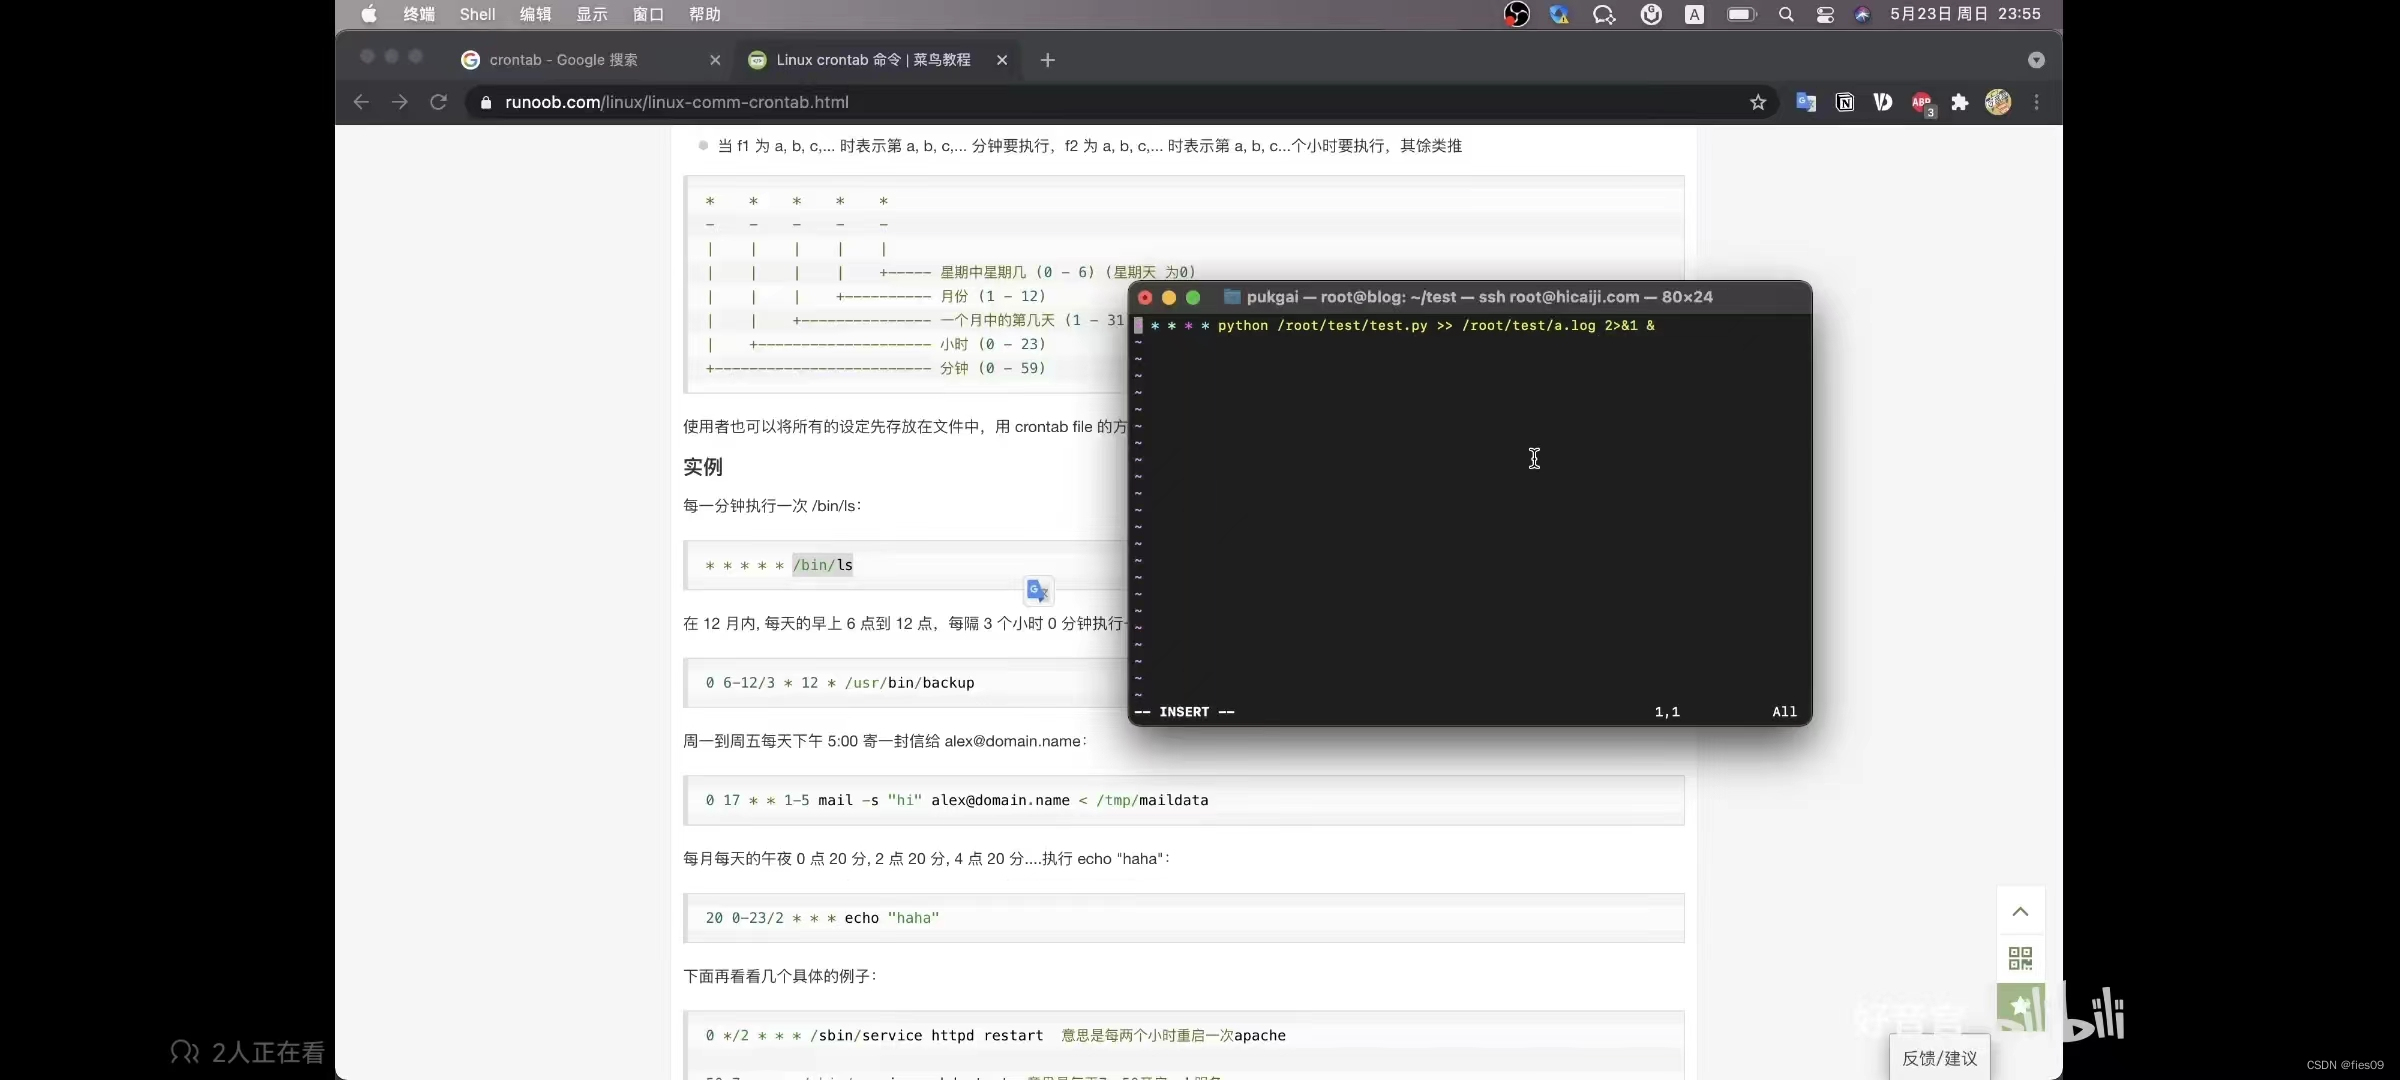Click the terminal green zoom button
Screen dimensions: 2400x1080
click(1193, 297)
